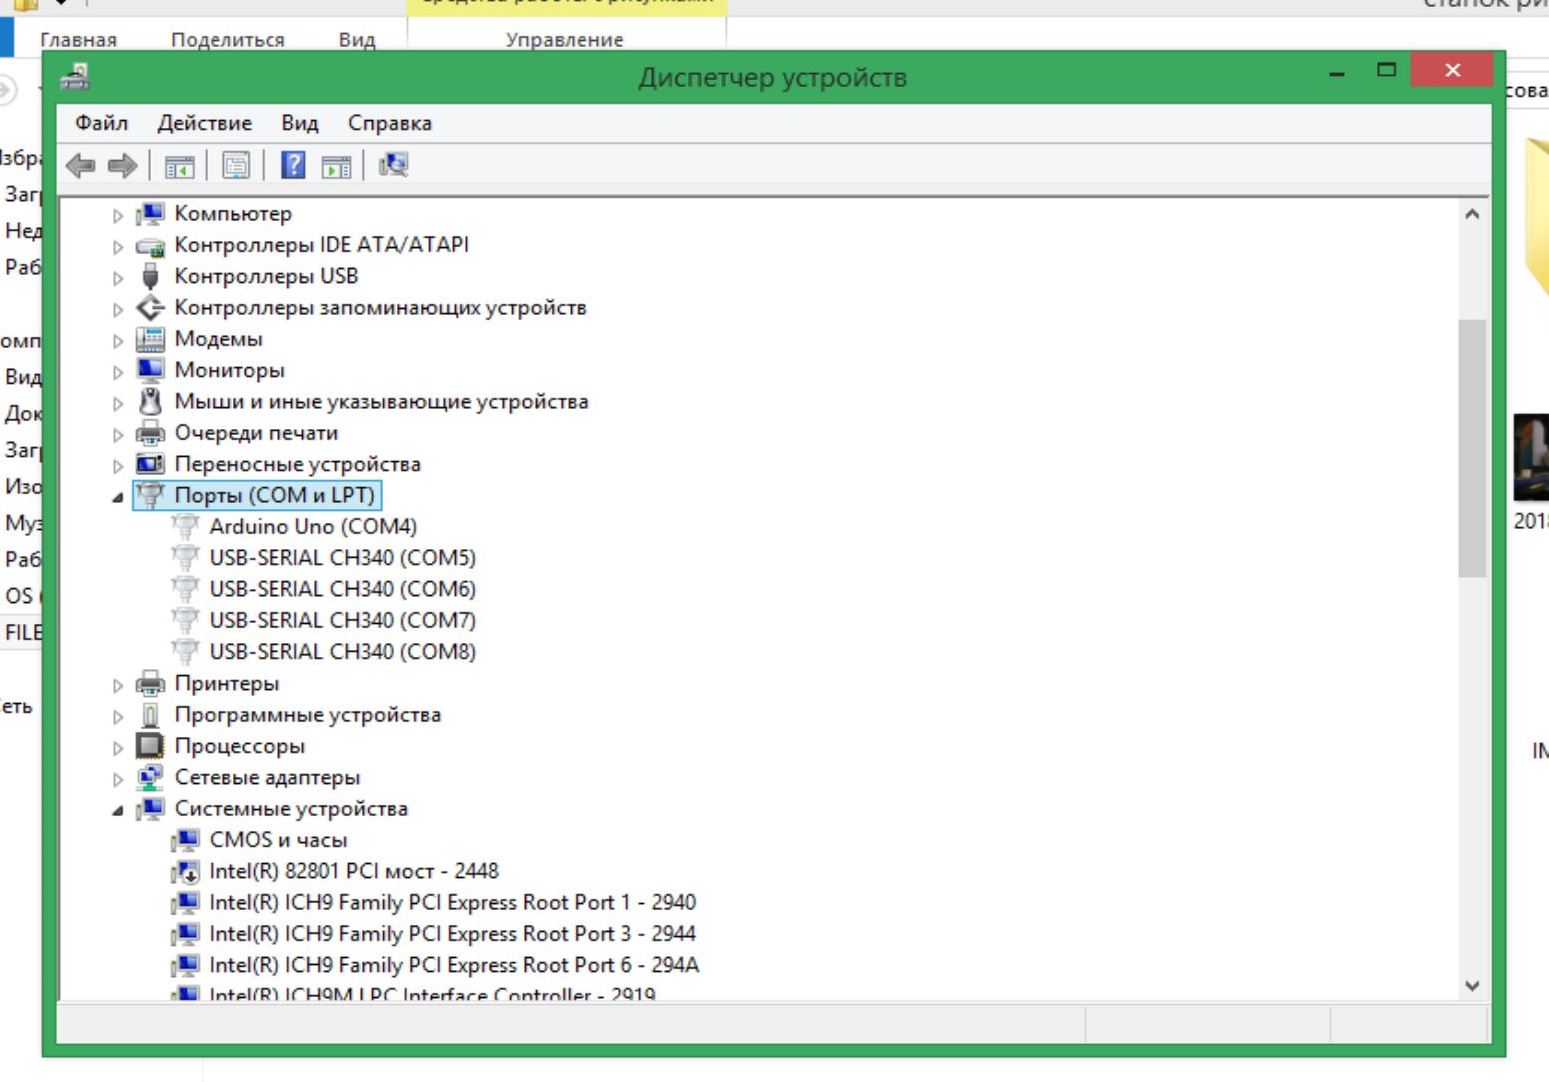Viewport: 1549px width, 1082px height.
Task: Switch to the Поделиться ribbon tab
Action: tap(227, 40)
